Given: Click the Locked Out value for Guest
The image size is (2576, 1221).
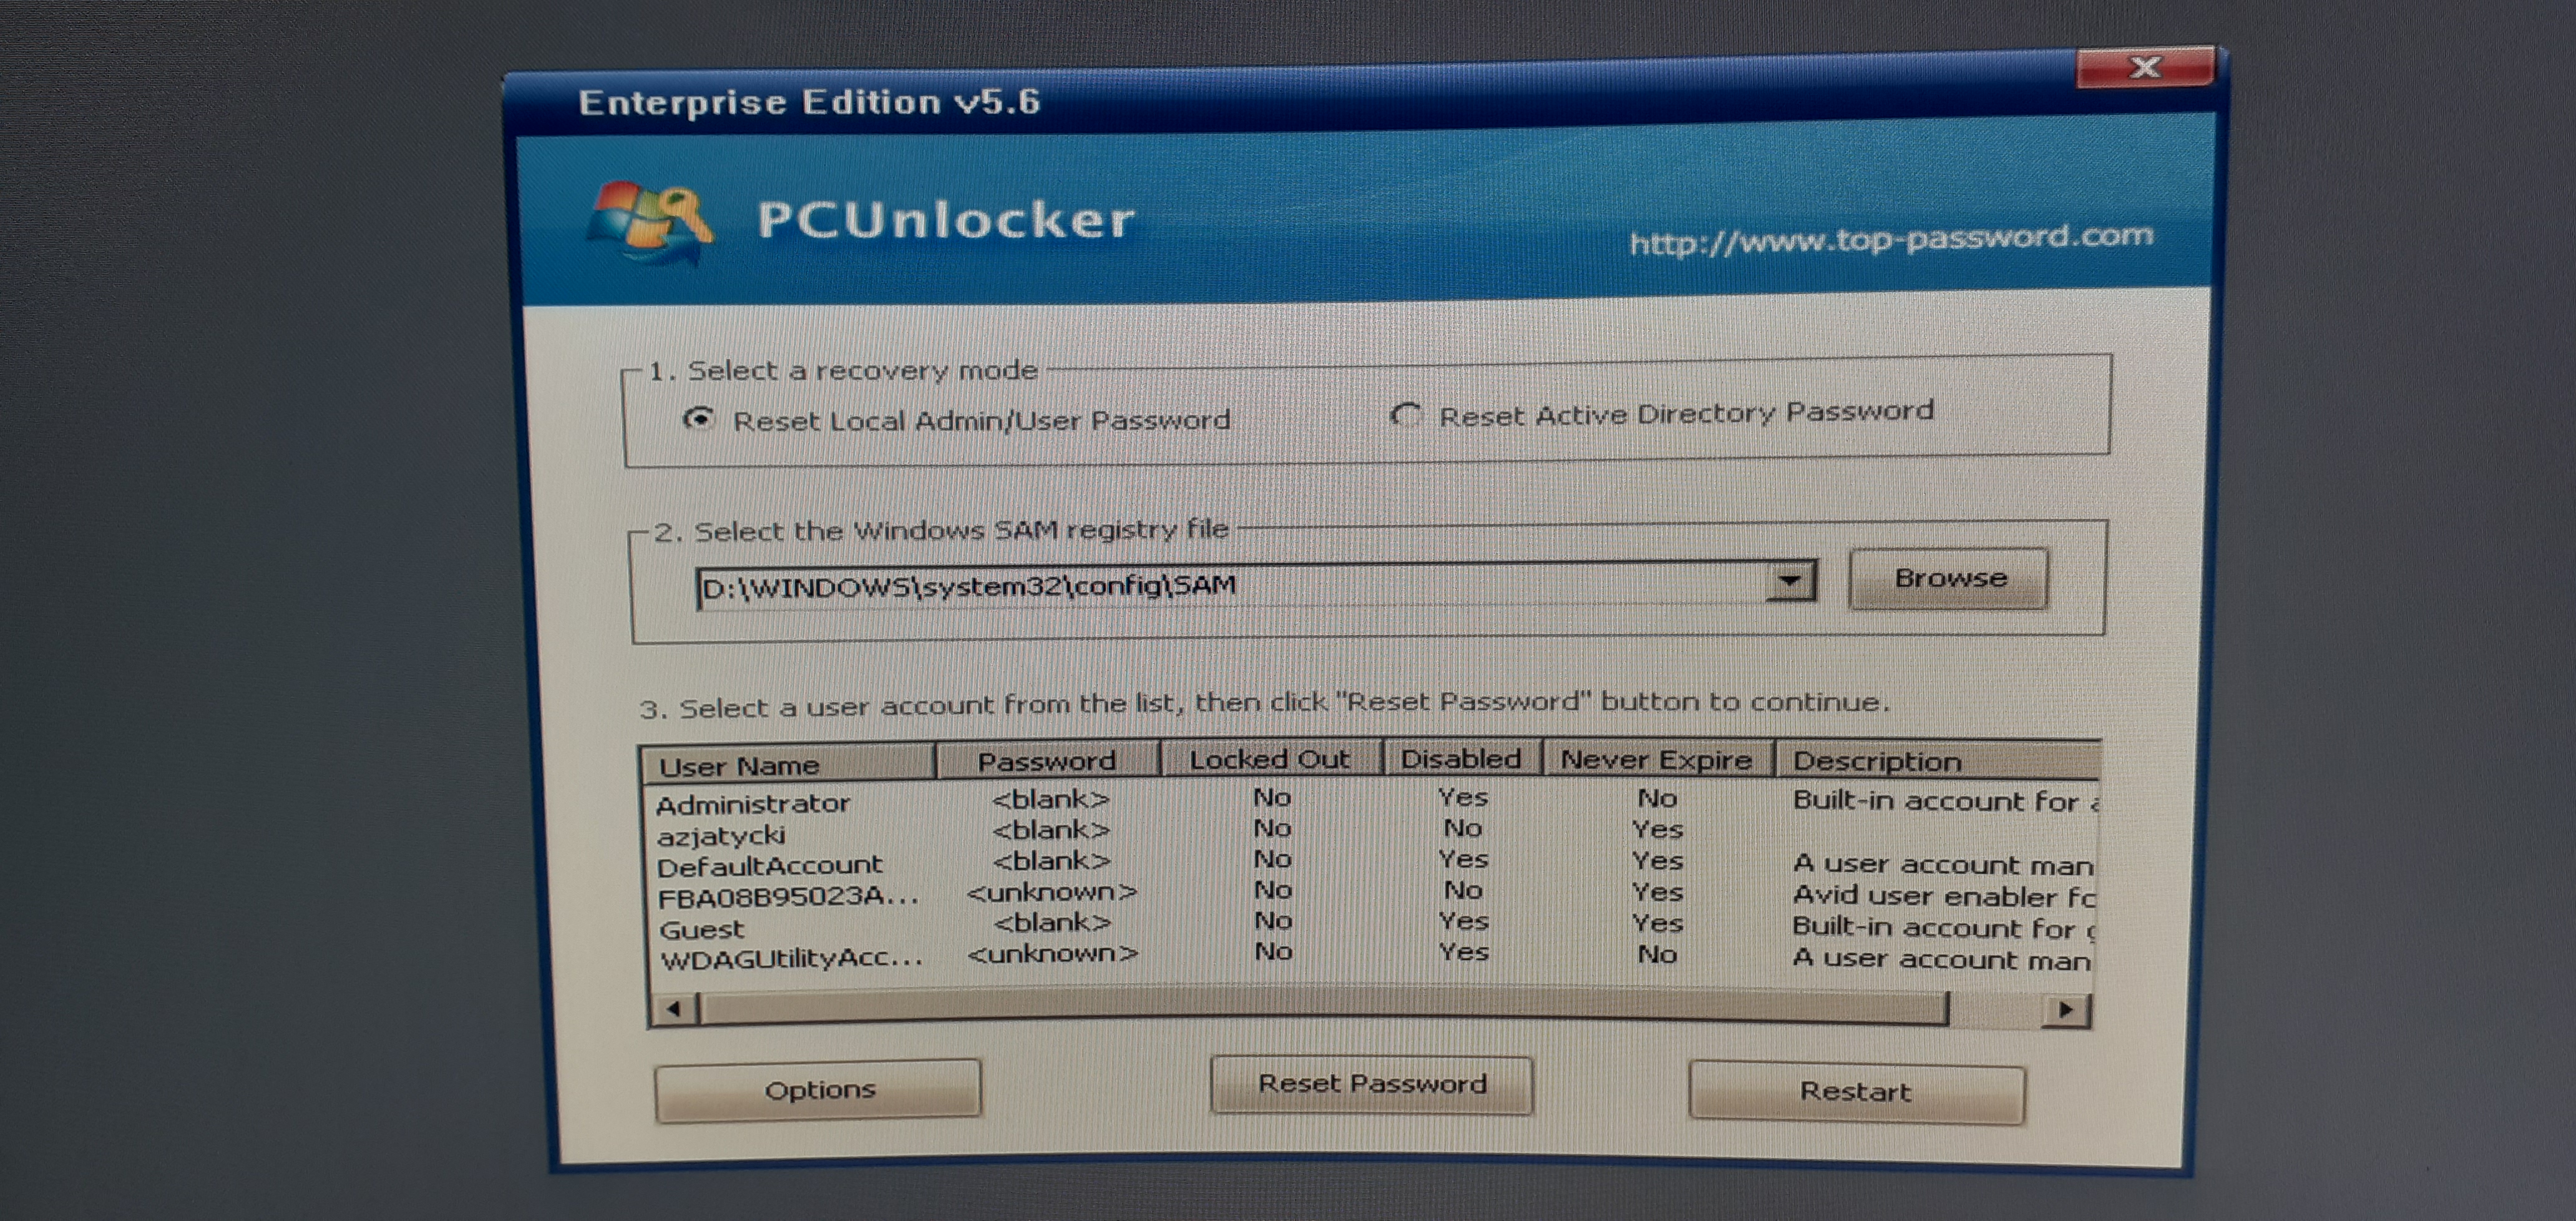Looking at the screenshot, I should pos(1272,920).
